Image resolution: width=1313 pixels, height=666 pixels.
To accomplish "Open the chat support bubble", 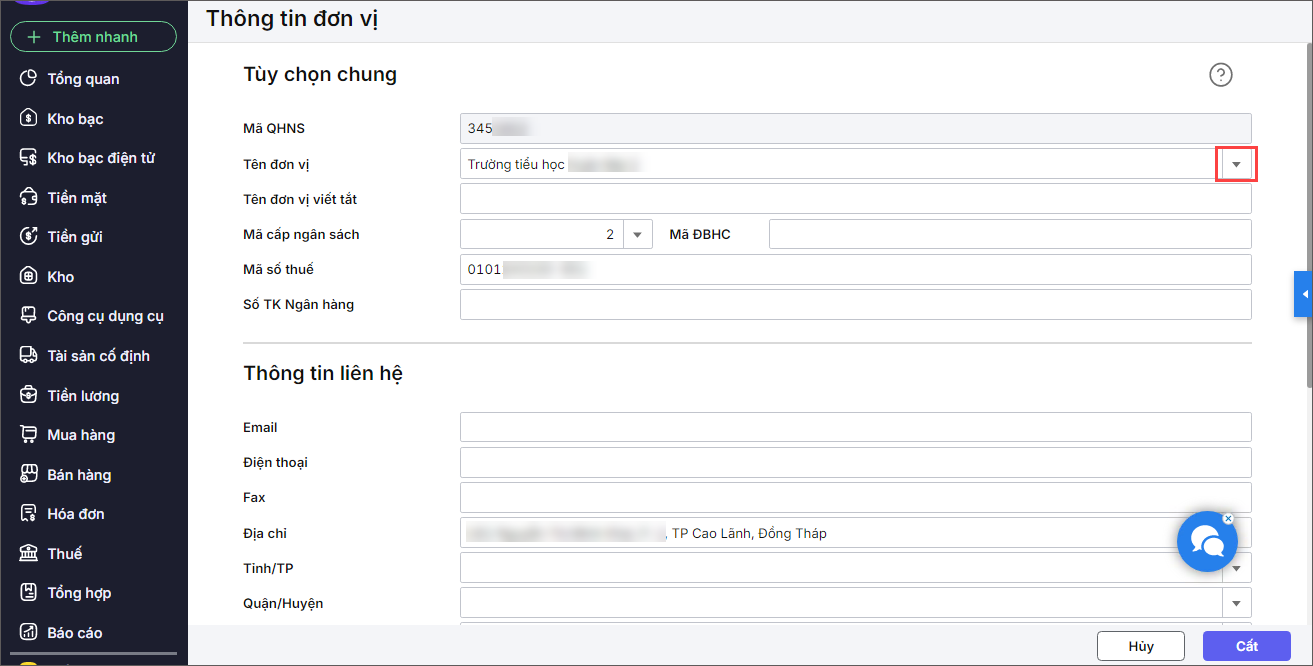I will (x=1207, y=542).
